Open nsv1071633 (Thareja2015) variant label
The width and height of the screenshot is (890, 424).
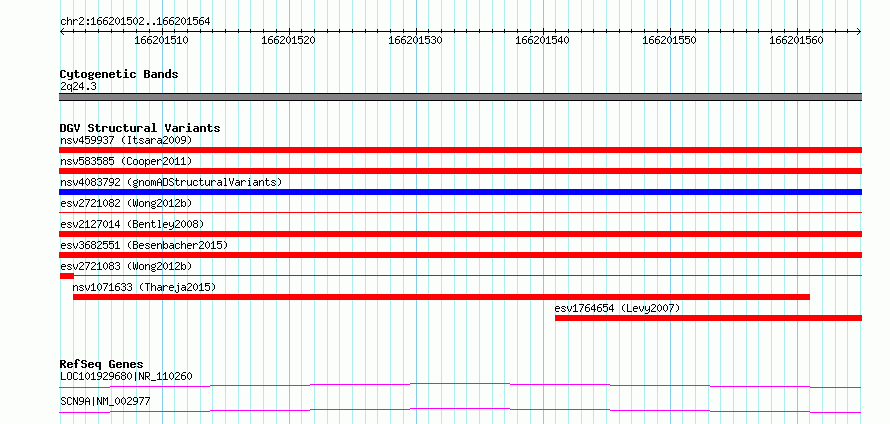pyautogui.click(x=144, y=287)
